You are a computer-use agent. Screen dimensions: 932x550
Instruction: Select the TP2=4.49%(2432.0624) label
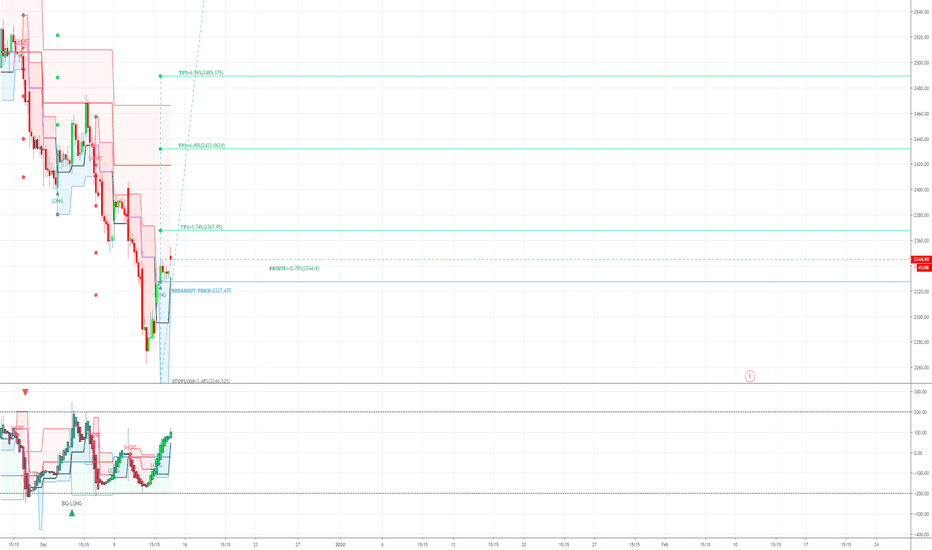click(x=201, y=146)
